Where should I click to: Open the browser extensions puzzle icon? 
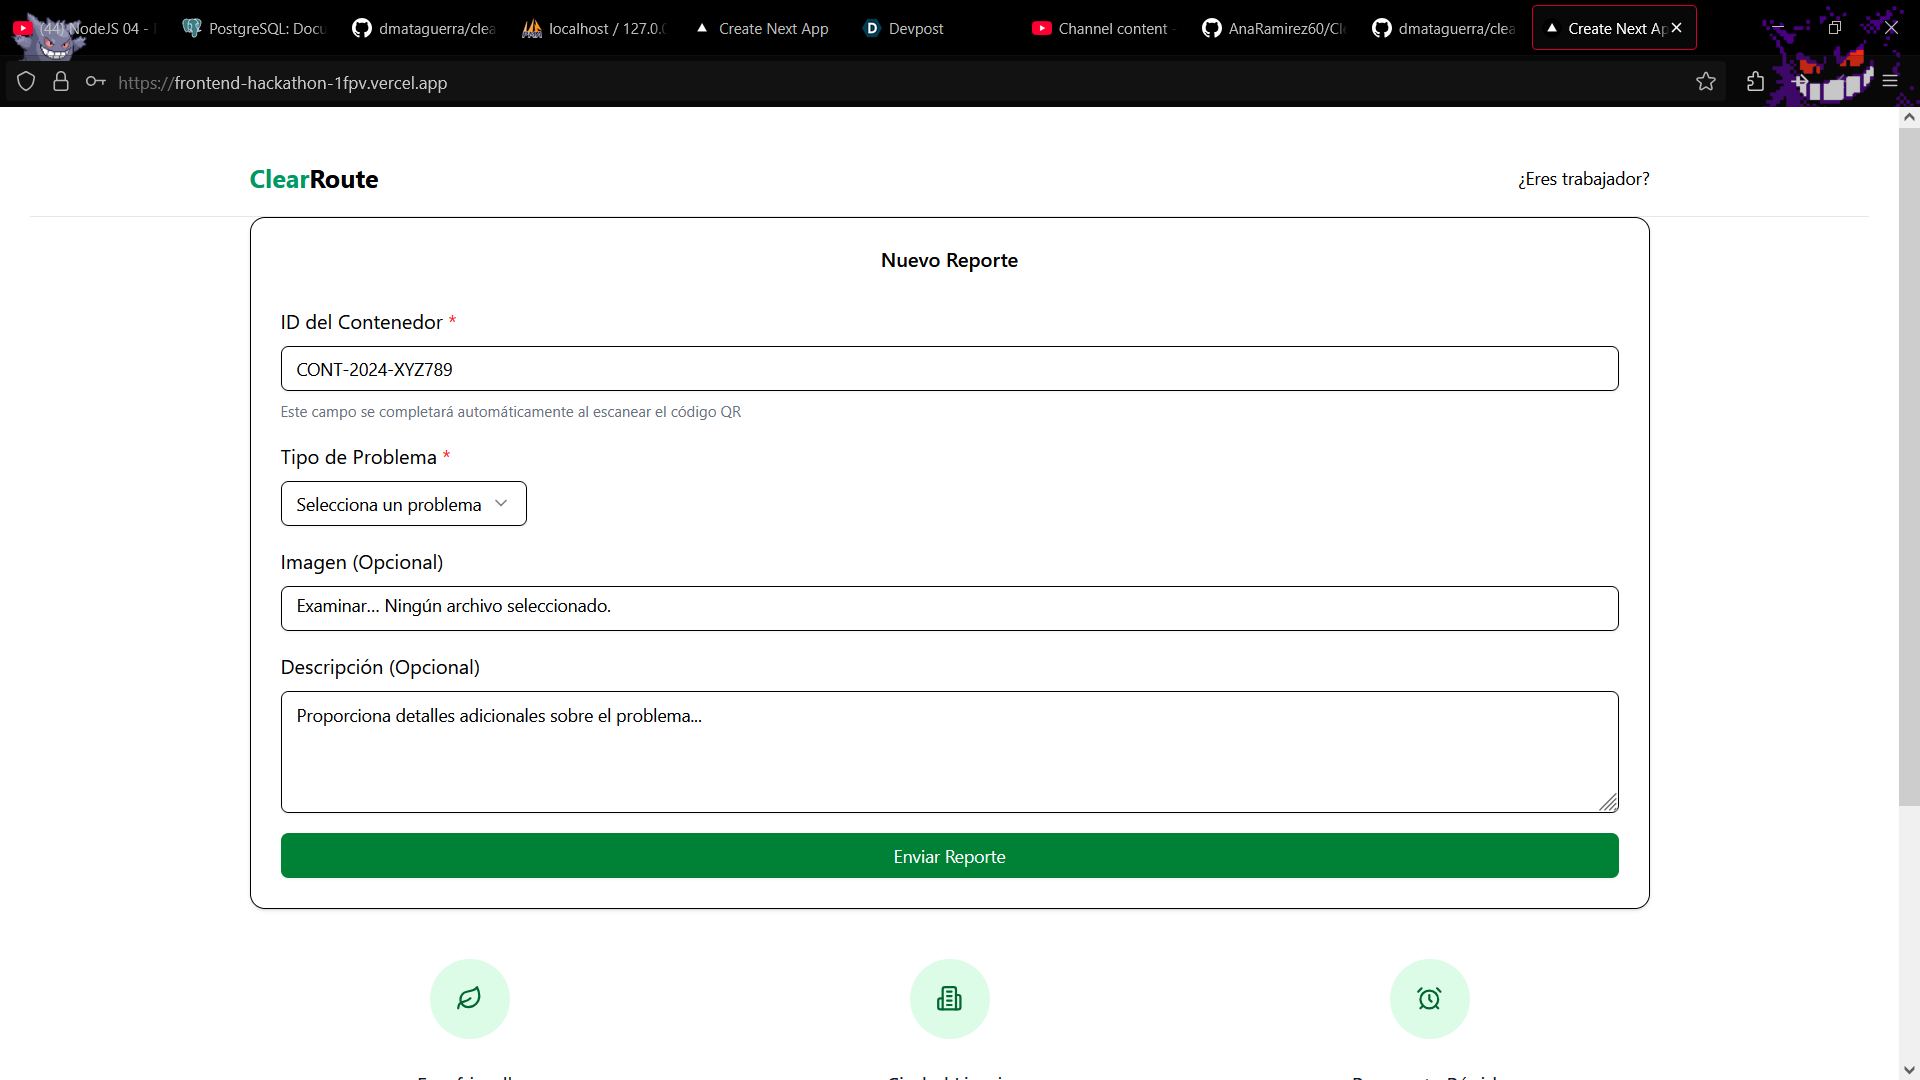tap(1755, 82)
